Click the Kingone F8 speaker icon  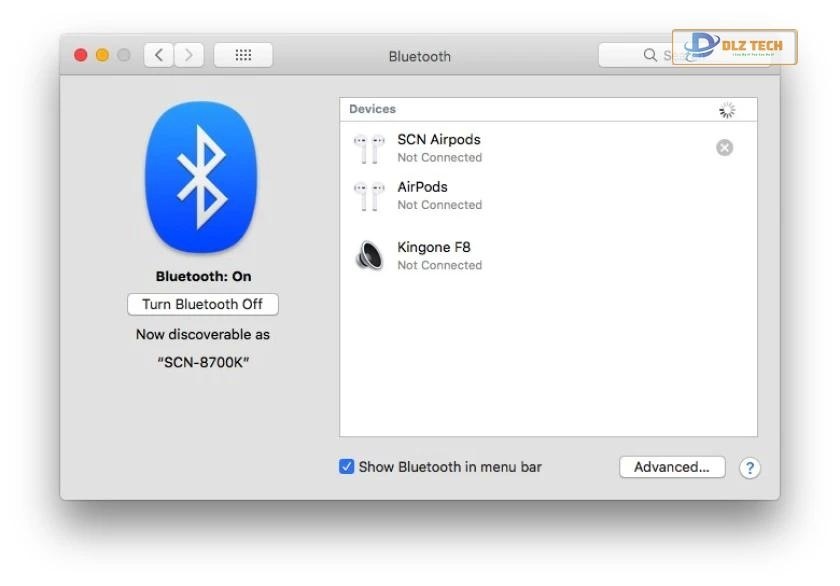(368, 256)
